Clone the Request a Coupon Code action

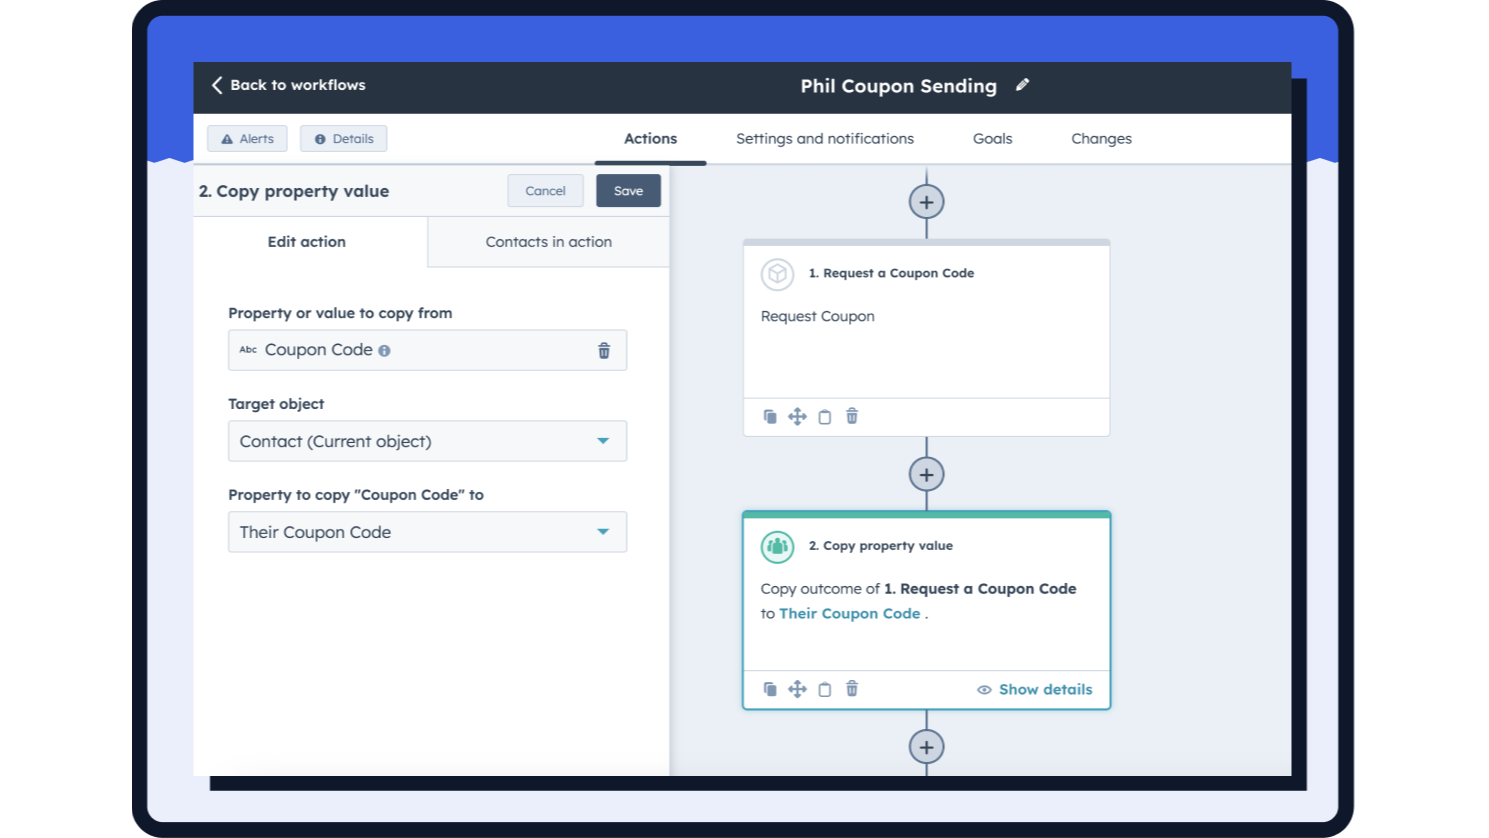click(770, 416)
